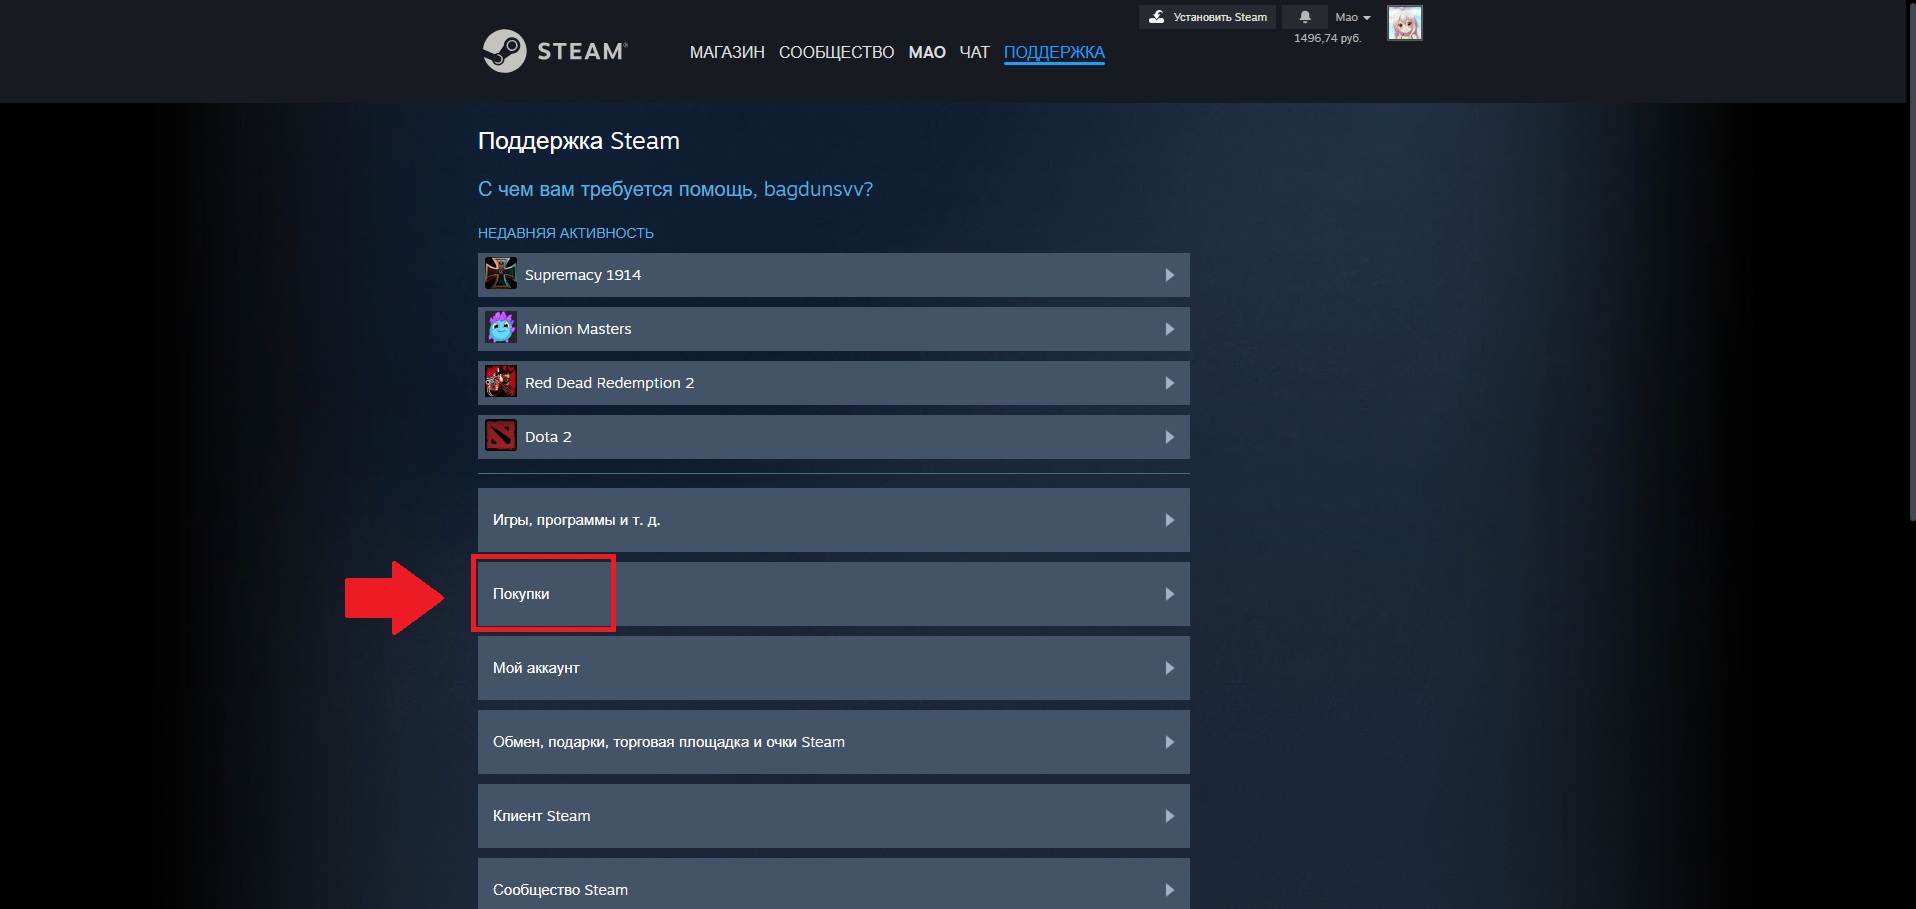Open Обмен, подарки, торговая площадка category

click(834, 742)
